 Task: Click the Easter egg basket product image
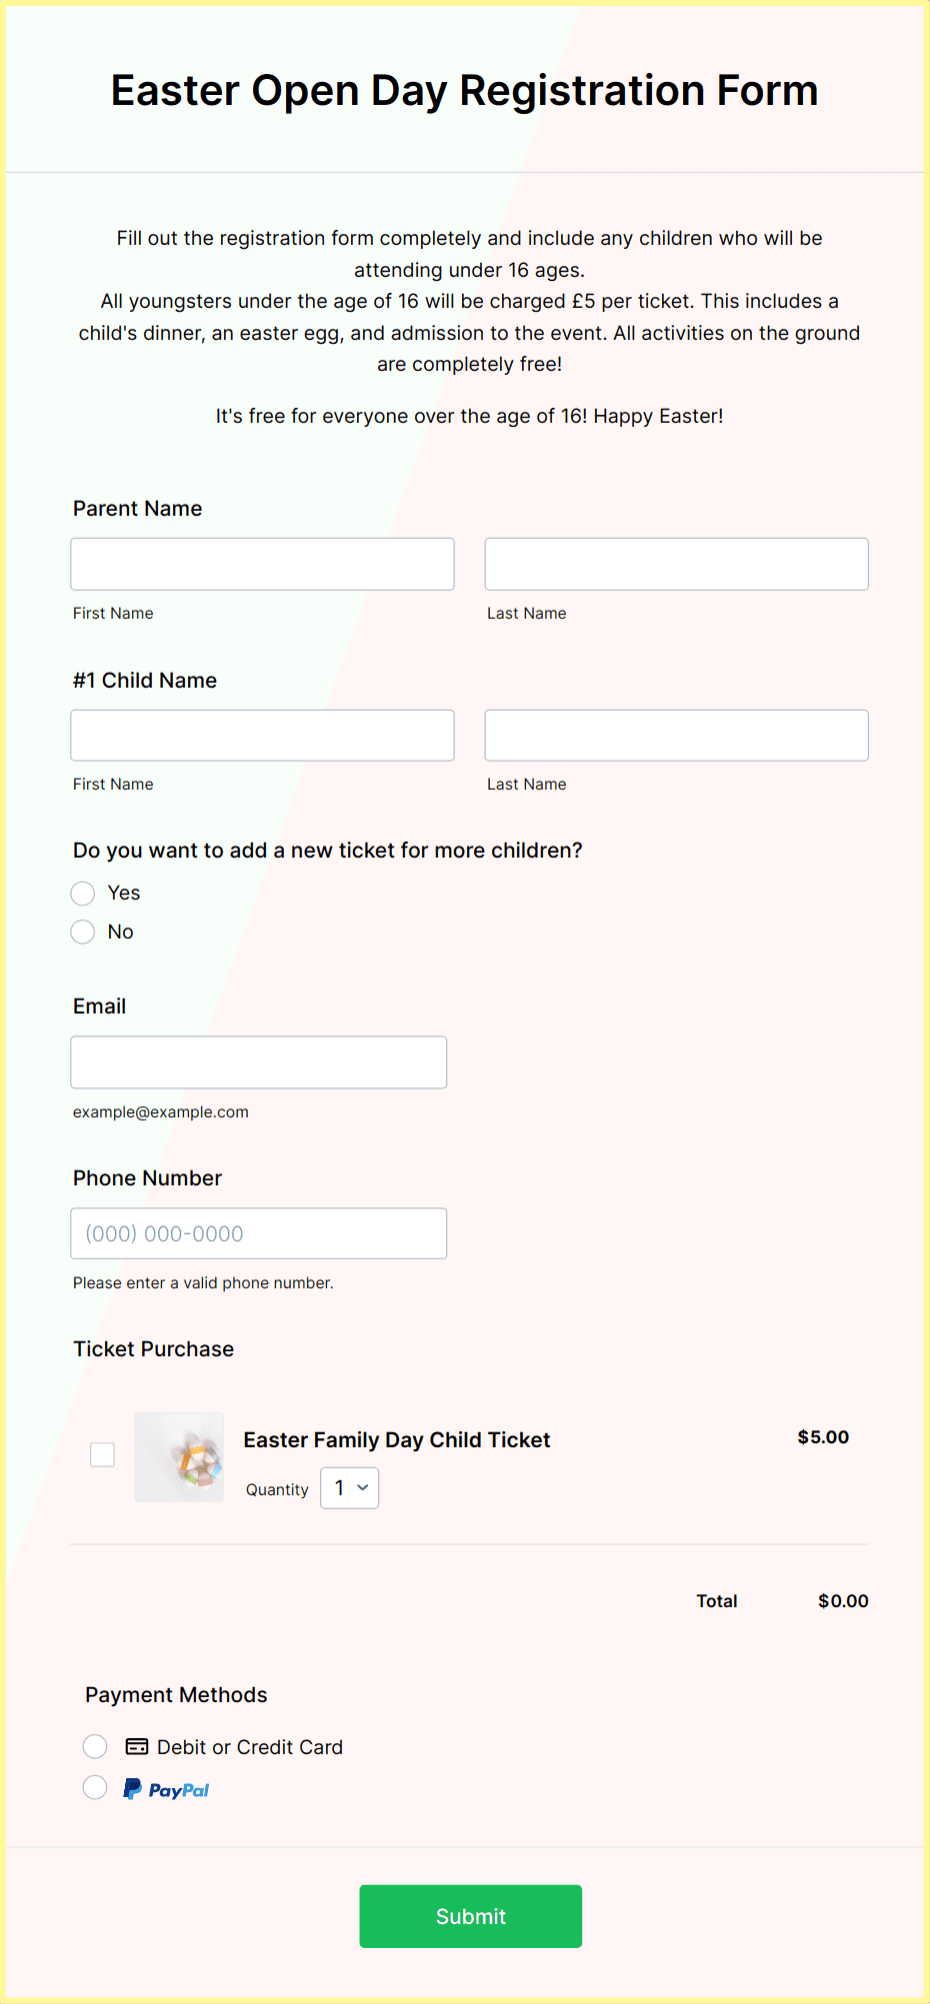pos(179,1457)
